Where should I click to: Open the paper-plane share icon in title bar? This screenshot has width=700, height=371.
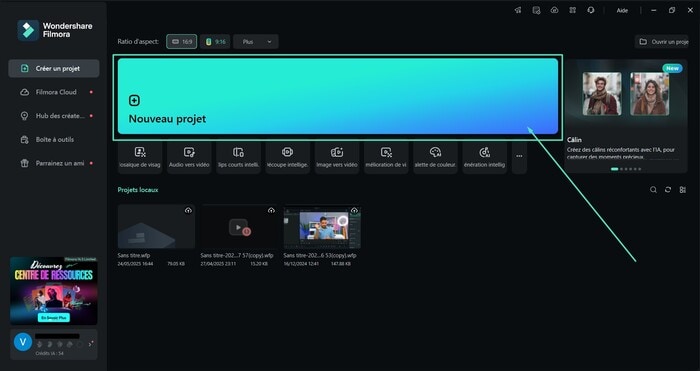pos(518,10)
